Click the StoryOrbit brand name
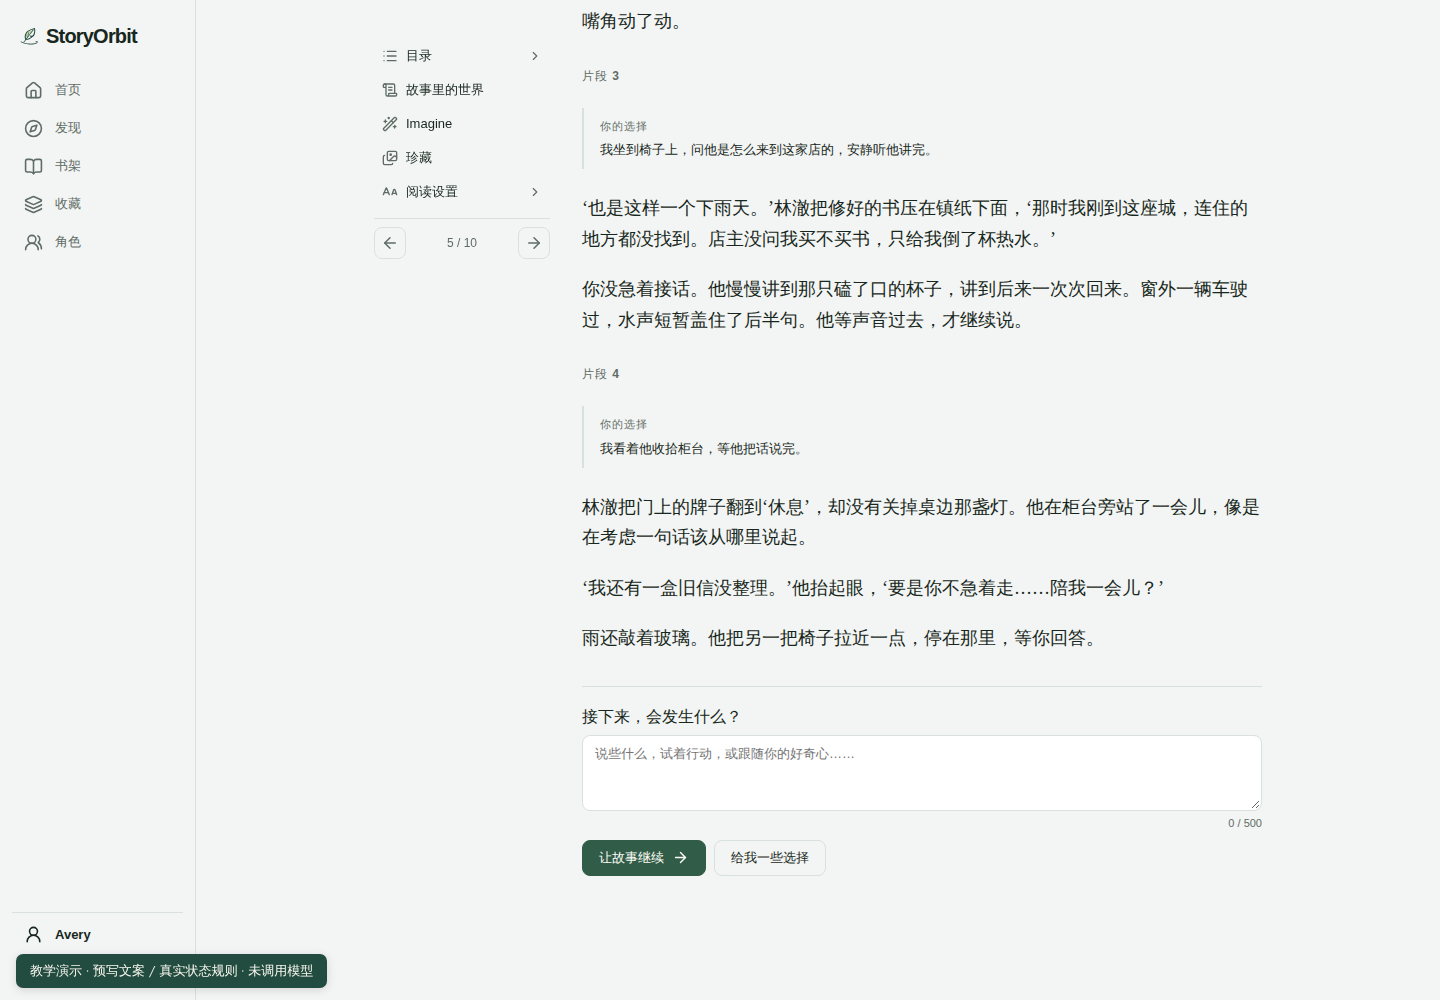1440x1000 pixels. (91, 37)
